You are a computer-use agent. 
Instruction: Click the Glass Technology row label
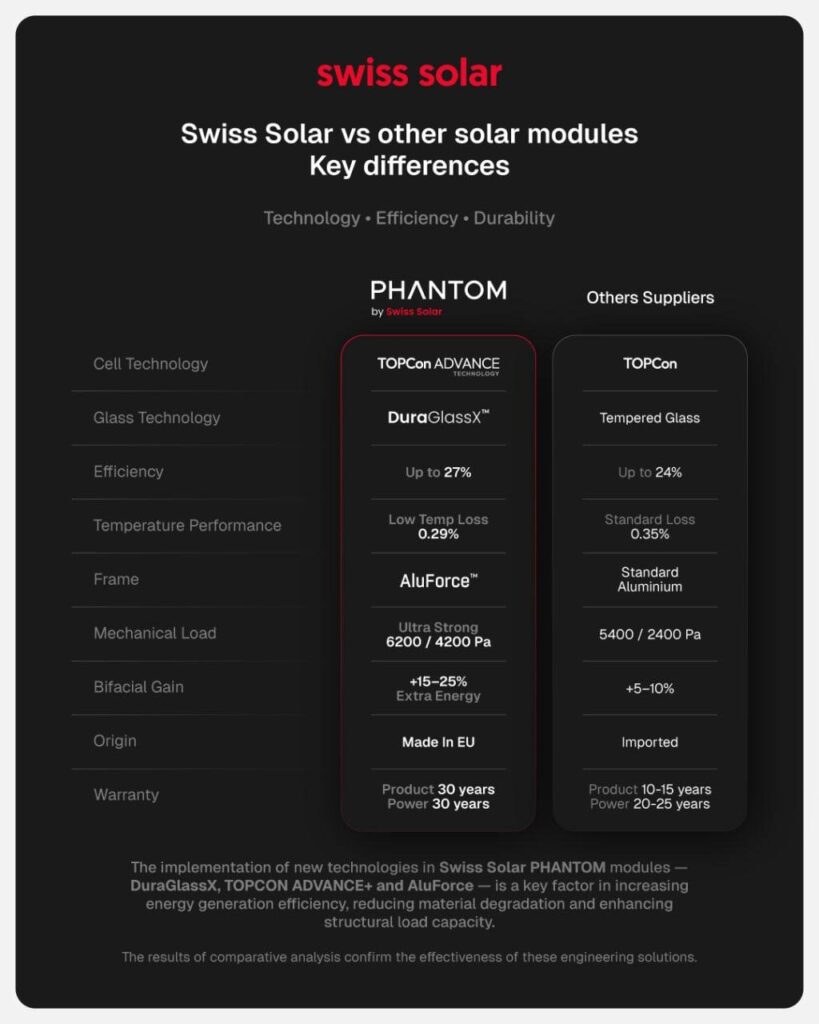[156, 418]
